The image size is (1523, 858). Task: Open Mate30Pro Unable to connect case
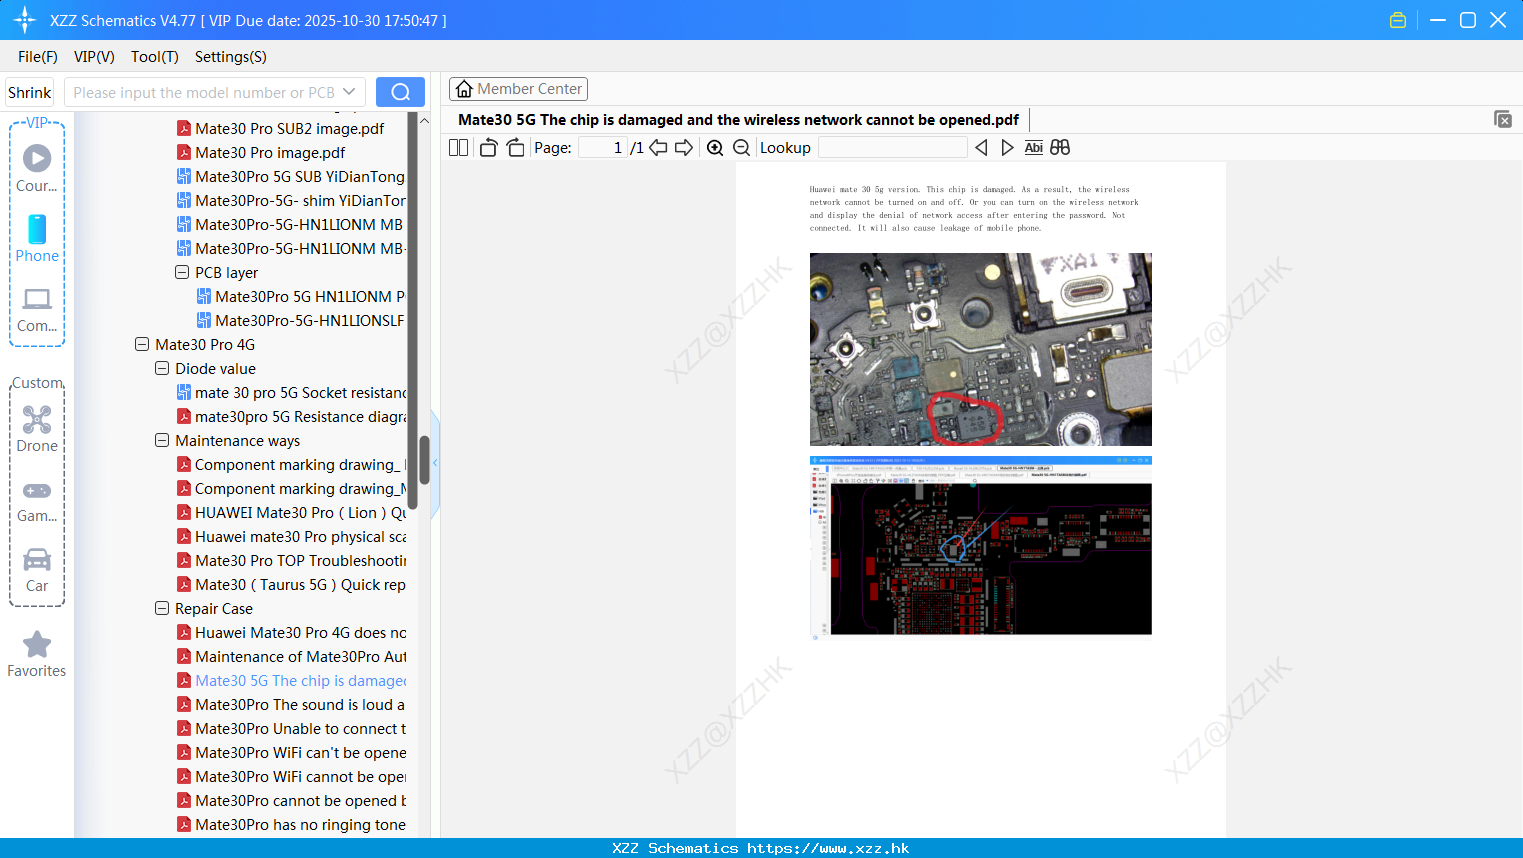pyautogui.click(x=291, y=728)
